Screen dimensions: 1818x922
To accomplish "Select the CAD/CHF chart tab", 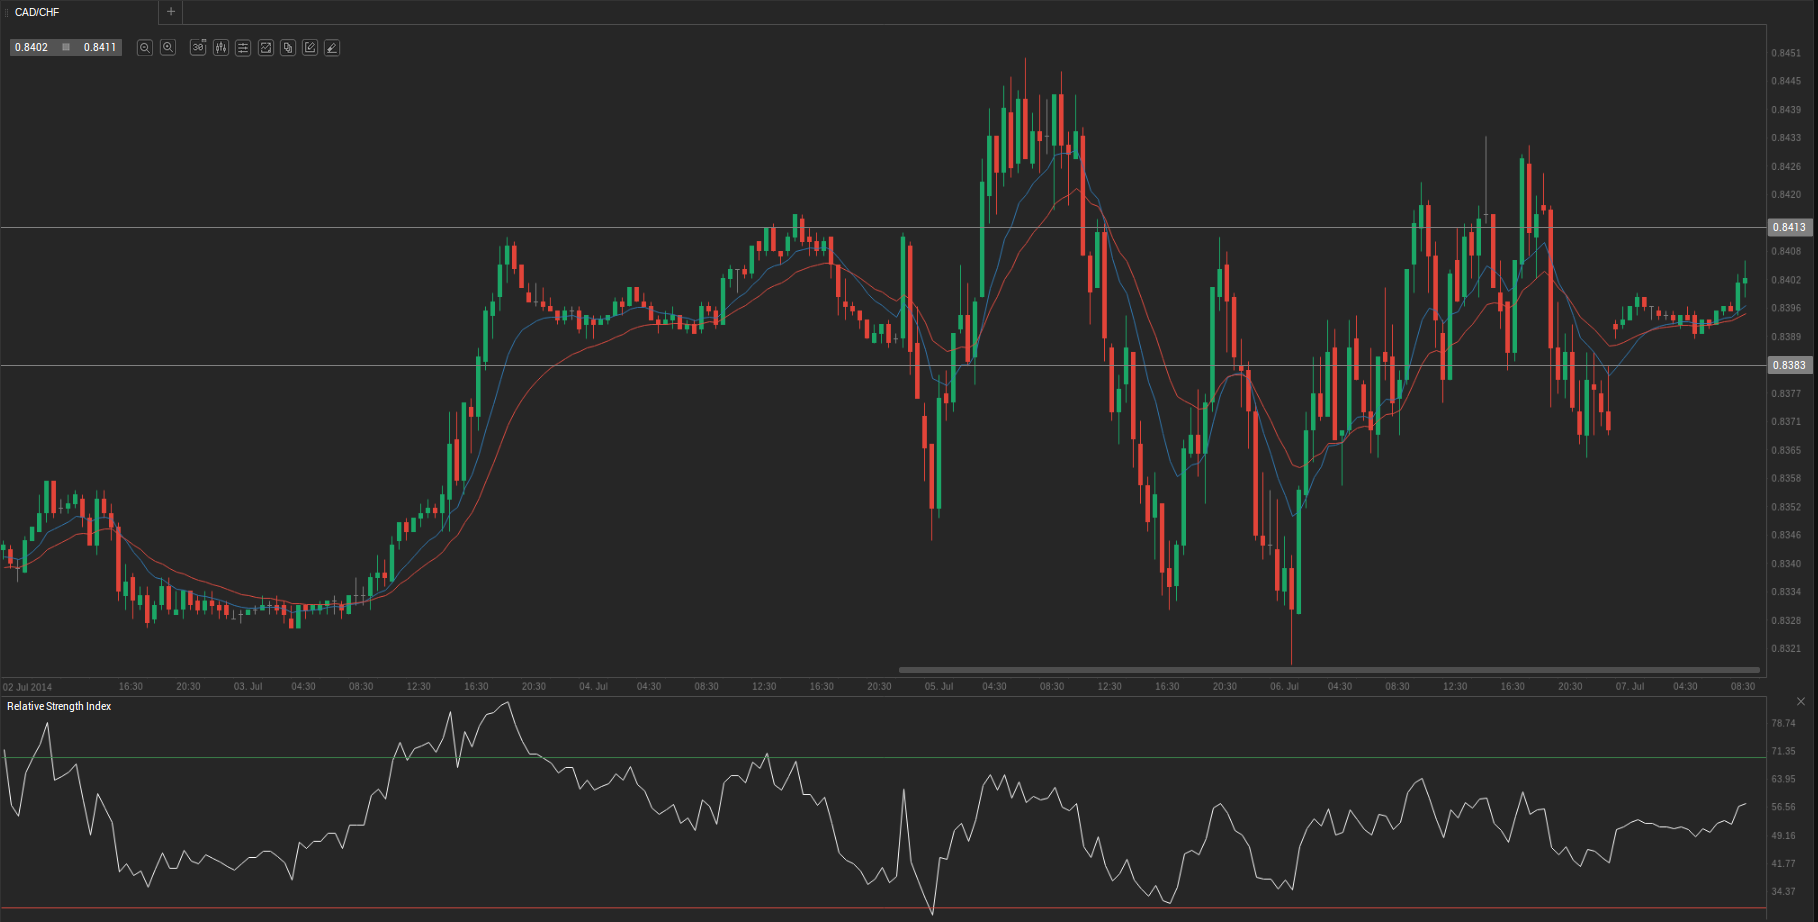I will coord(38,12).
